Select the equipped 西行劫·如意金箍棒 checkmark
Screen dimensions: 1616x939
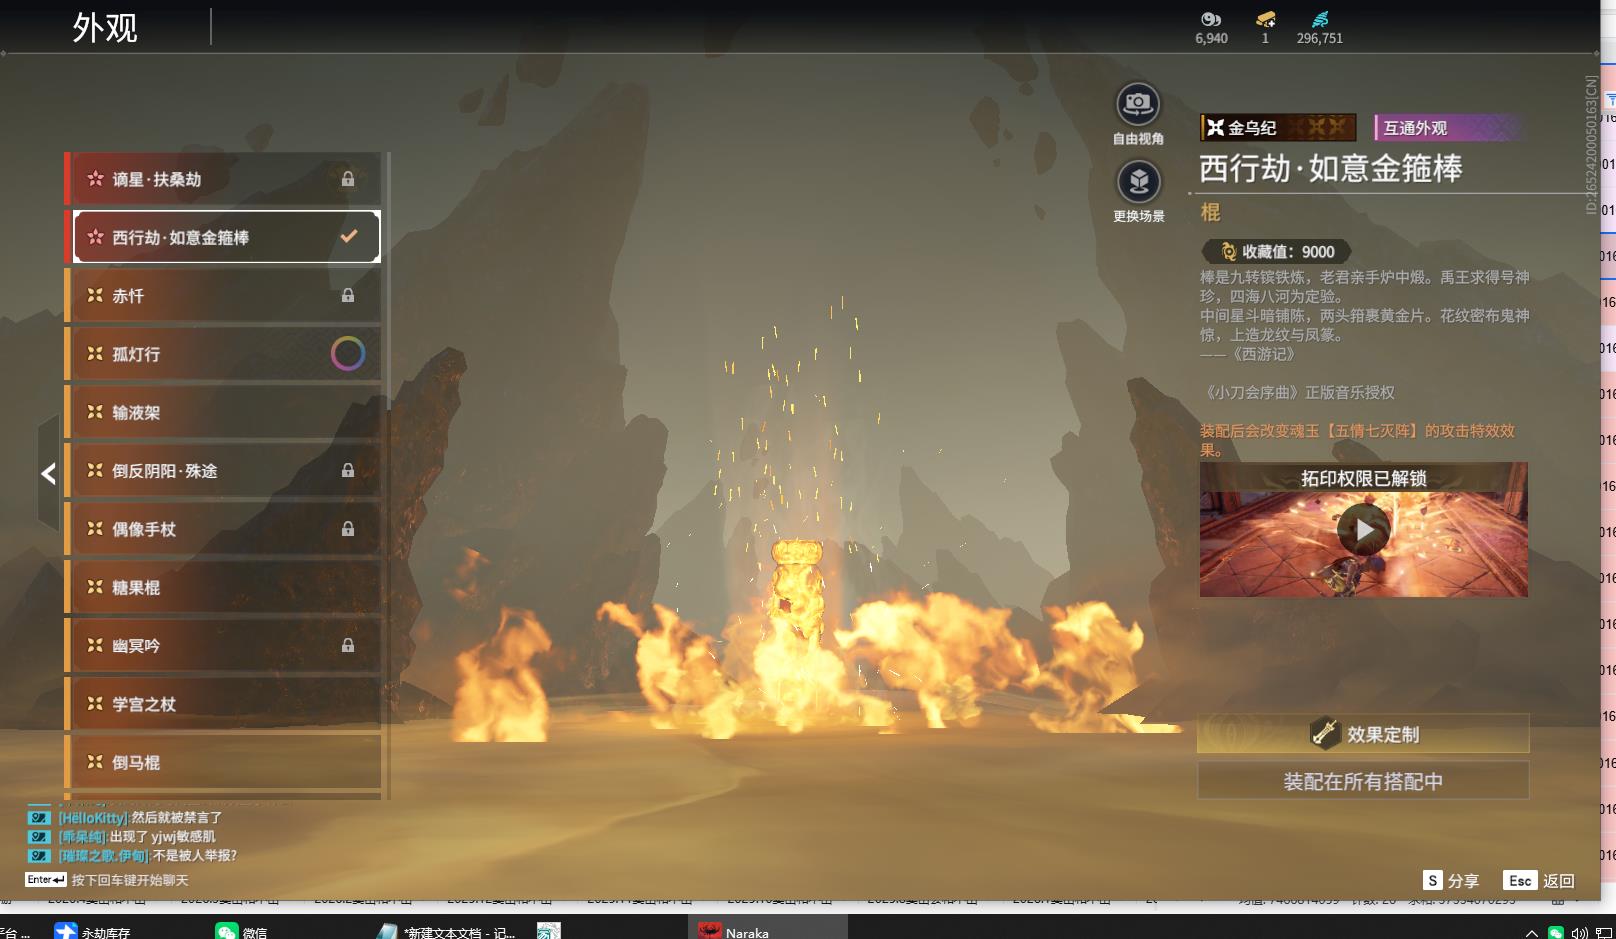coord(348,237)
